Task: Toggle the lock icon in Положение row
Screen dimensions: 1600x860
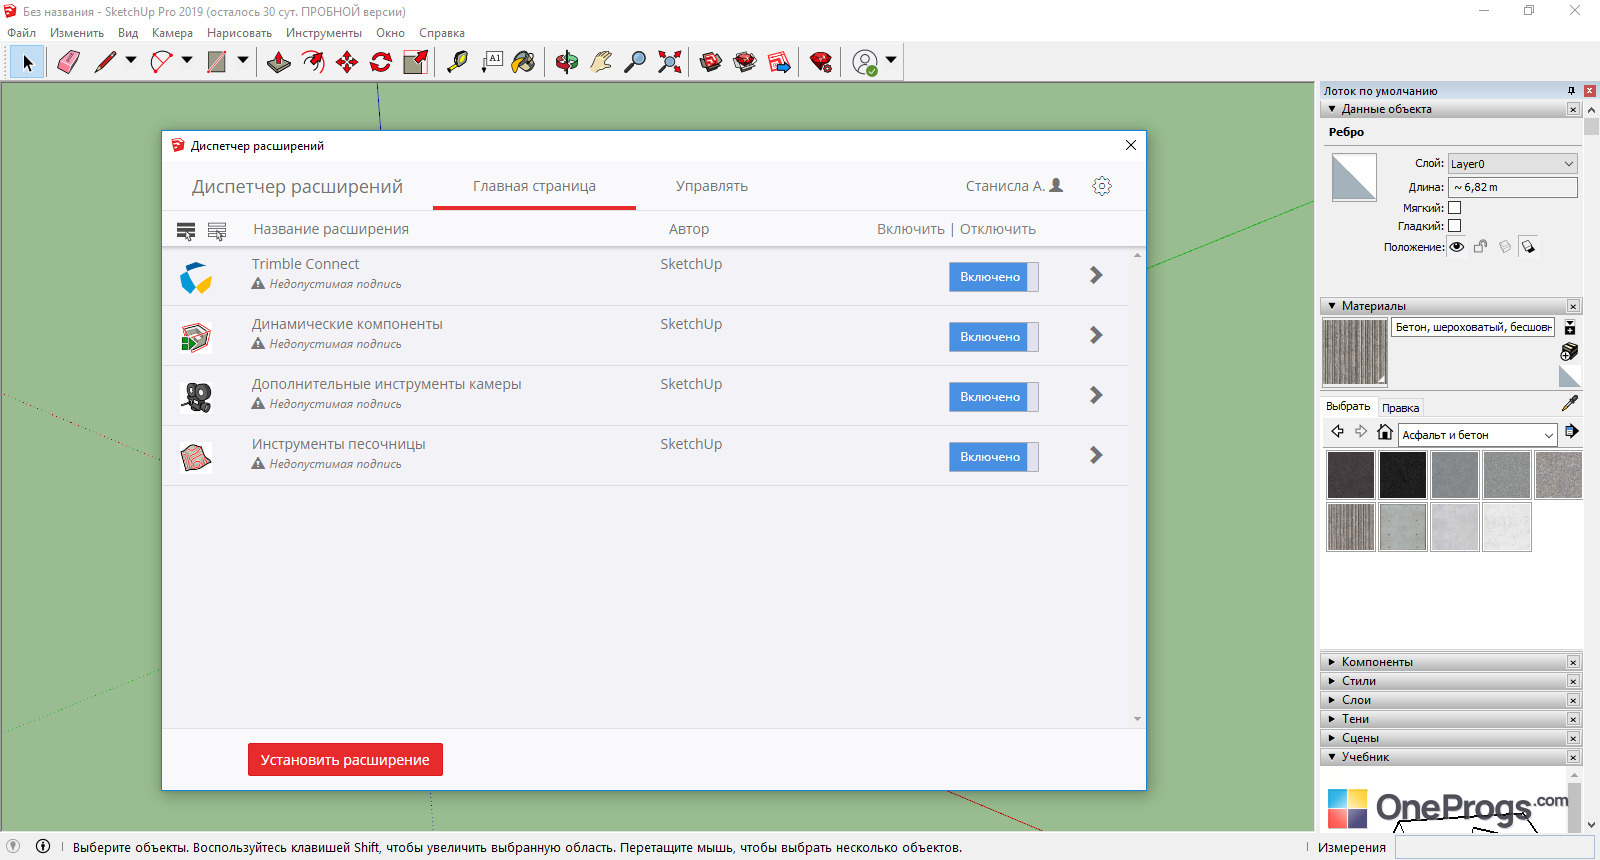Action: point(1481,247)
